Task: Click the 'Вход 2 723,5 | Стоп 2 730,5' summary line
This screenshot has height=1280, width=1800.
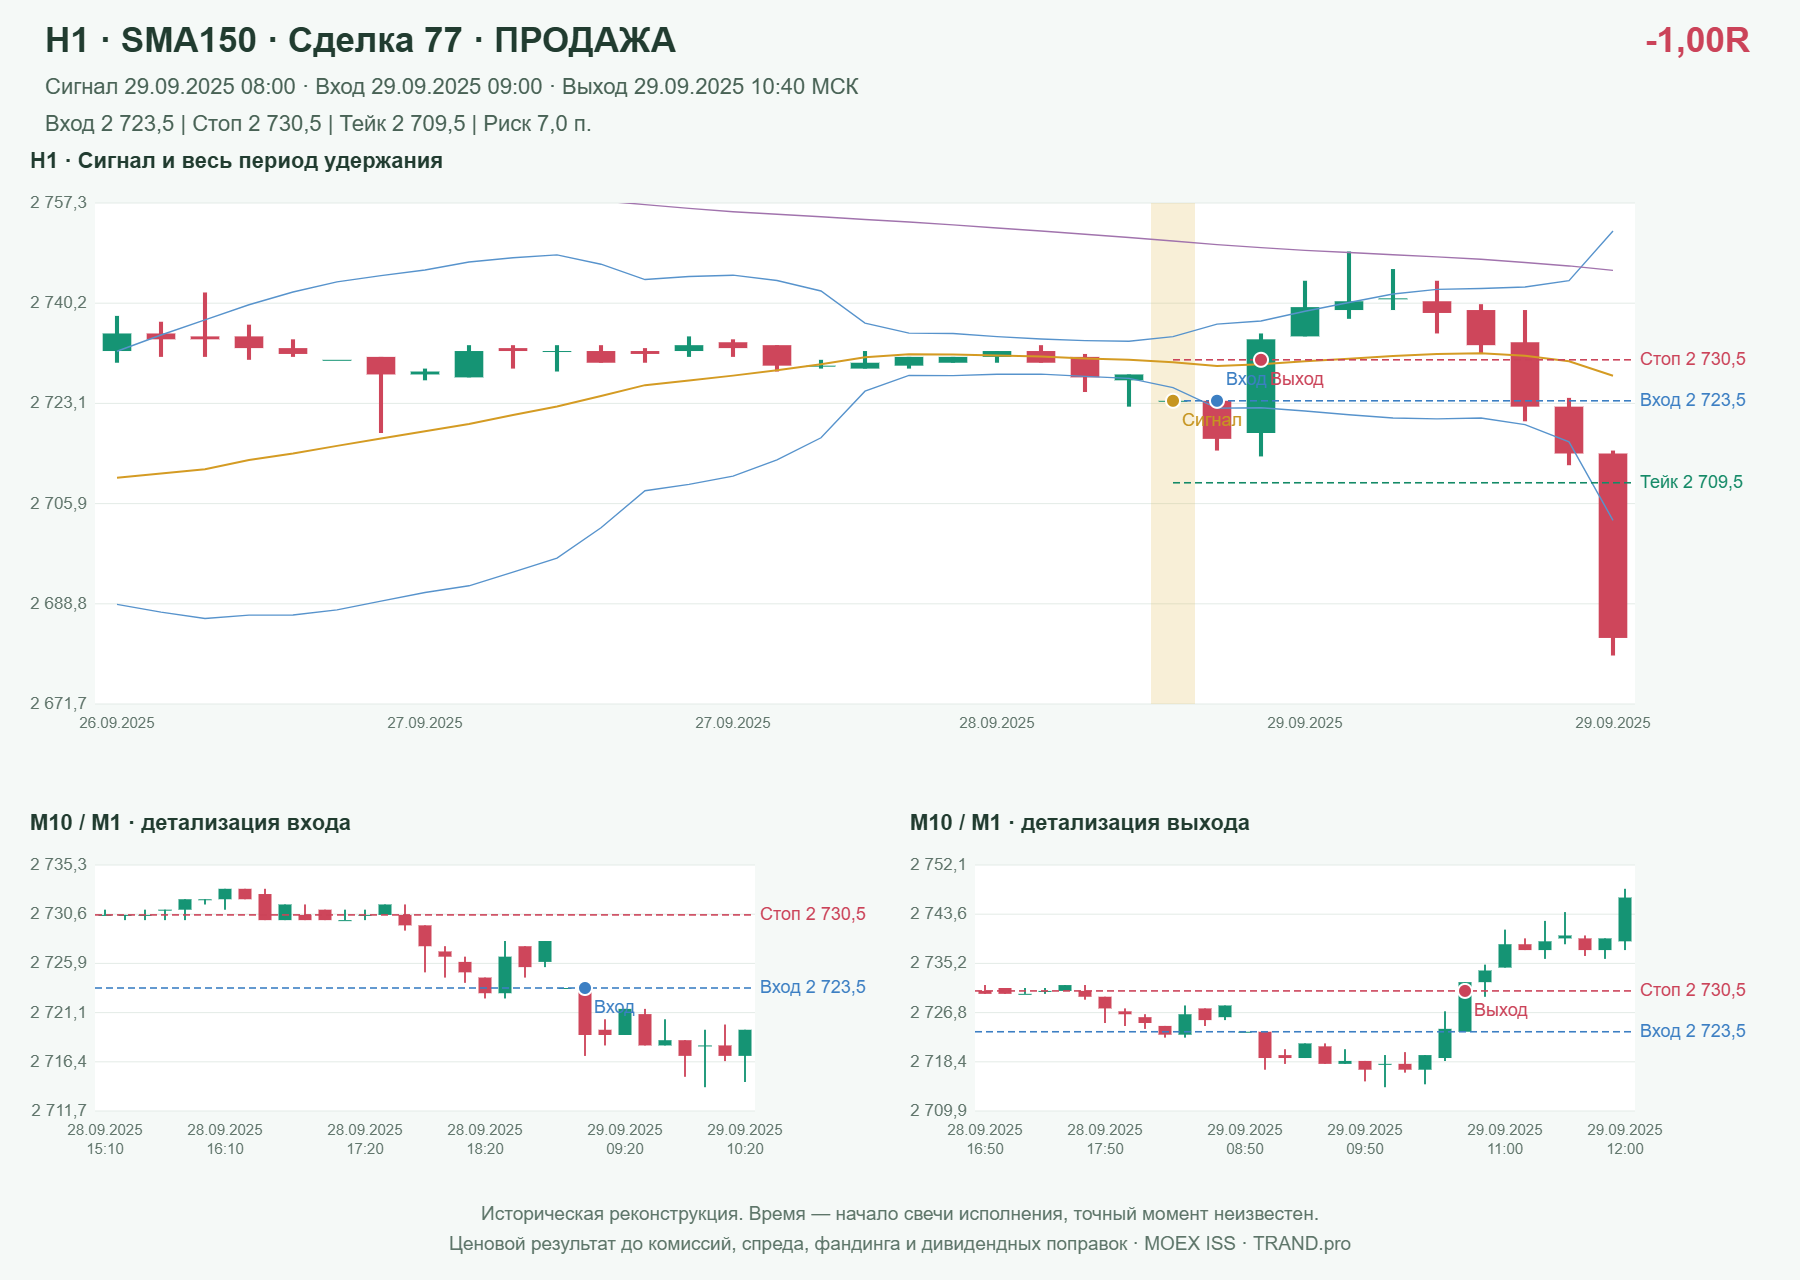Action: pyautogui.click(x=318, y=124)
